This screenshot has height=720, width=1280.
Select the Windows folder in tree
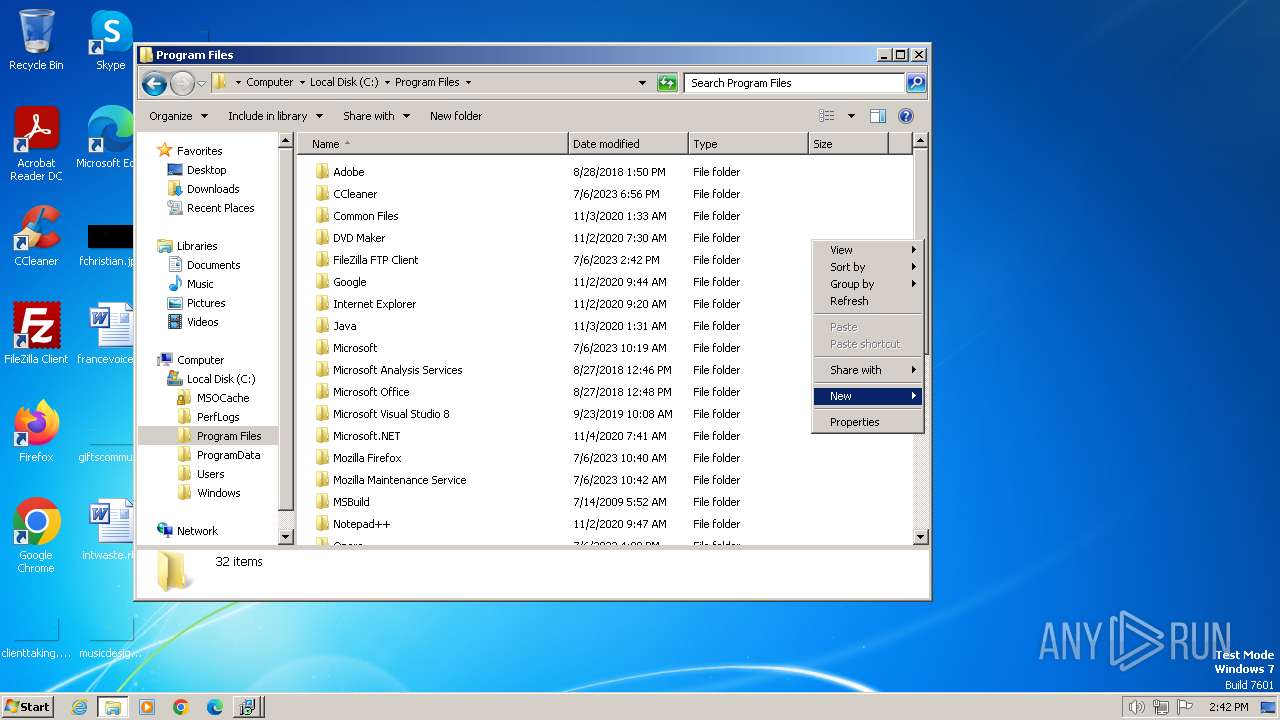tap(218, 493)
